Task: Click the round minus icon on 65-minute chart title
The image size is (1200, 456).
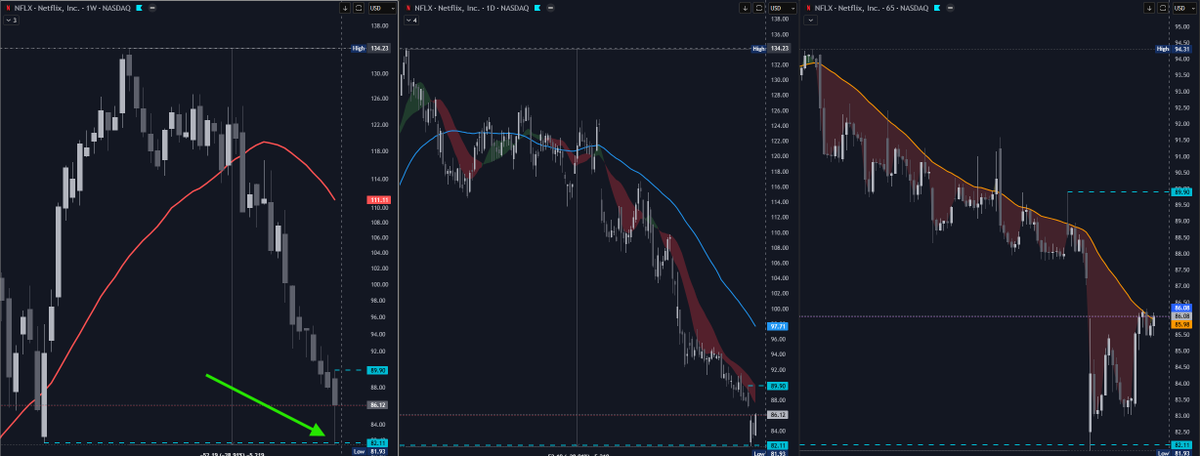Action: (950, 8)
